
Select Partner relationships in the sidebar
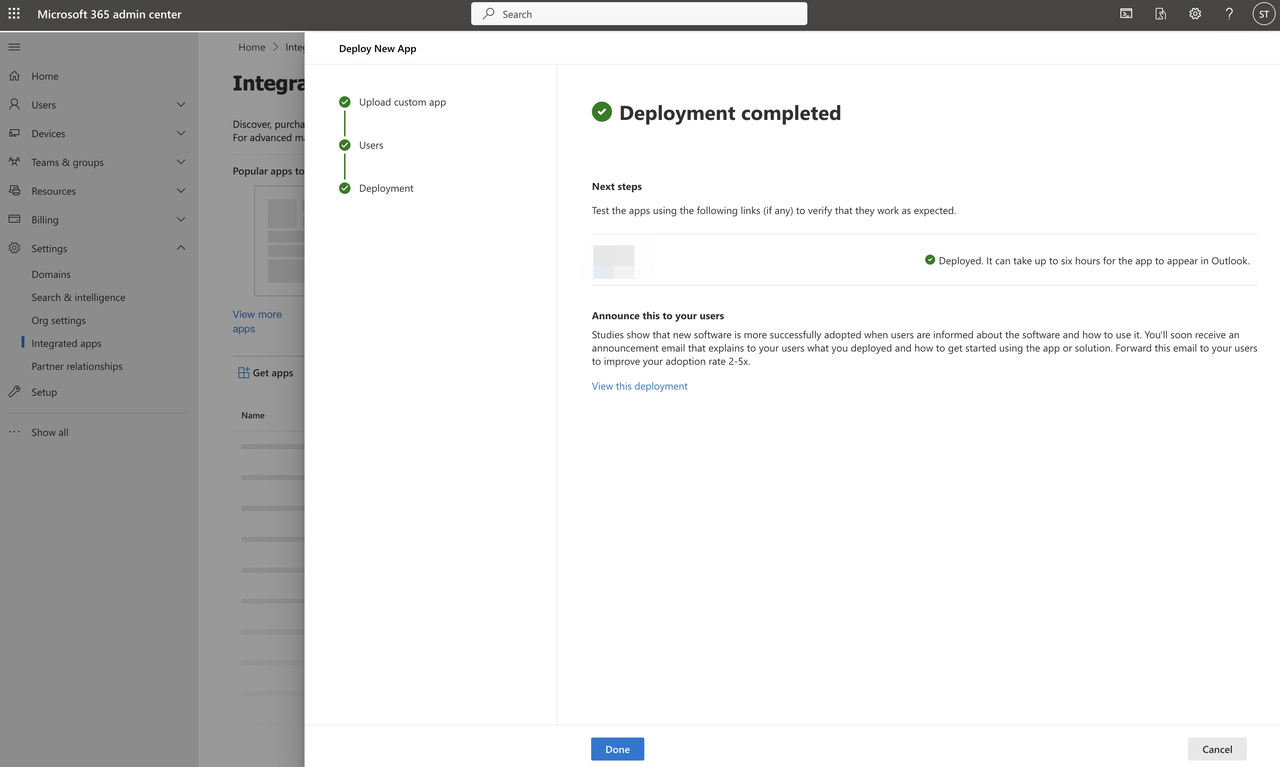pyautogui.click(x=77, y=366)
